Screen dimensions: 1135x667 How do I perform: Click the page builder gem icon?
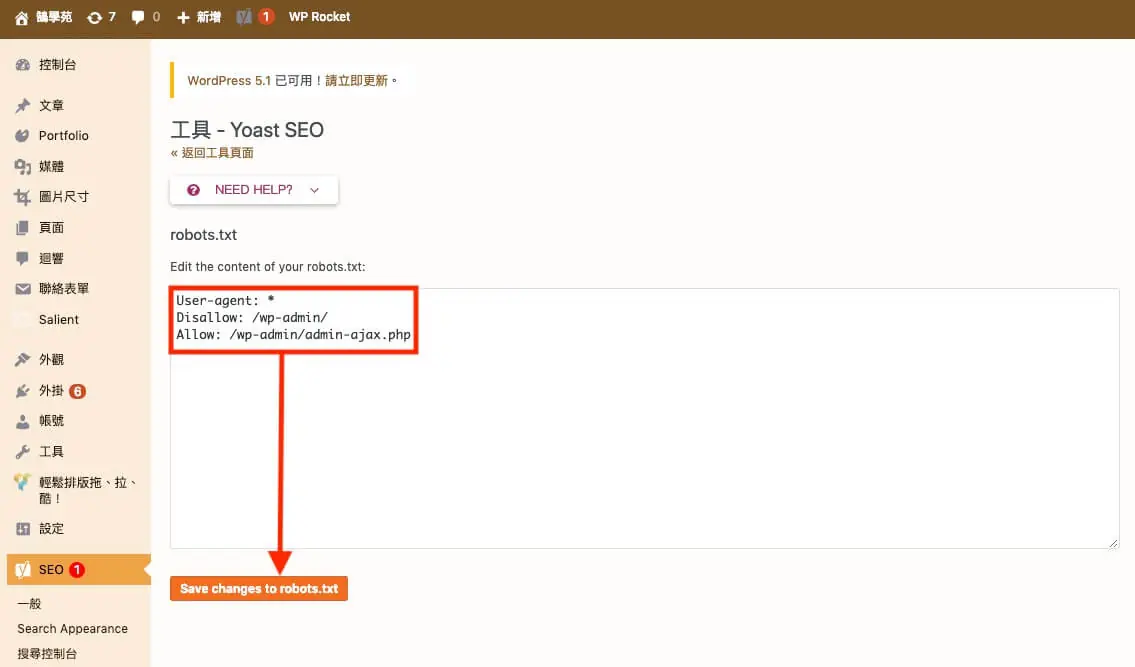[22, 482]
